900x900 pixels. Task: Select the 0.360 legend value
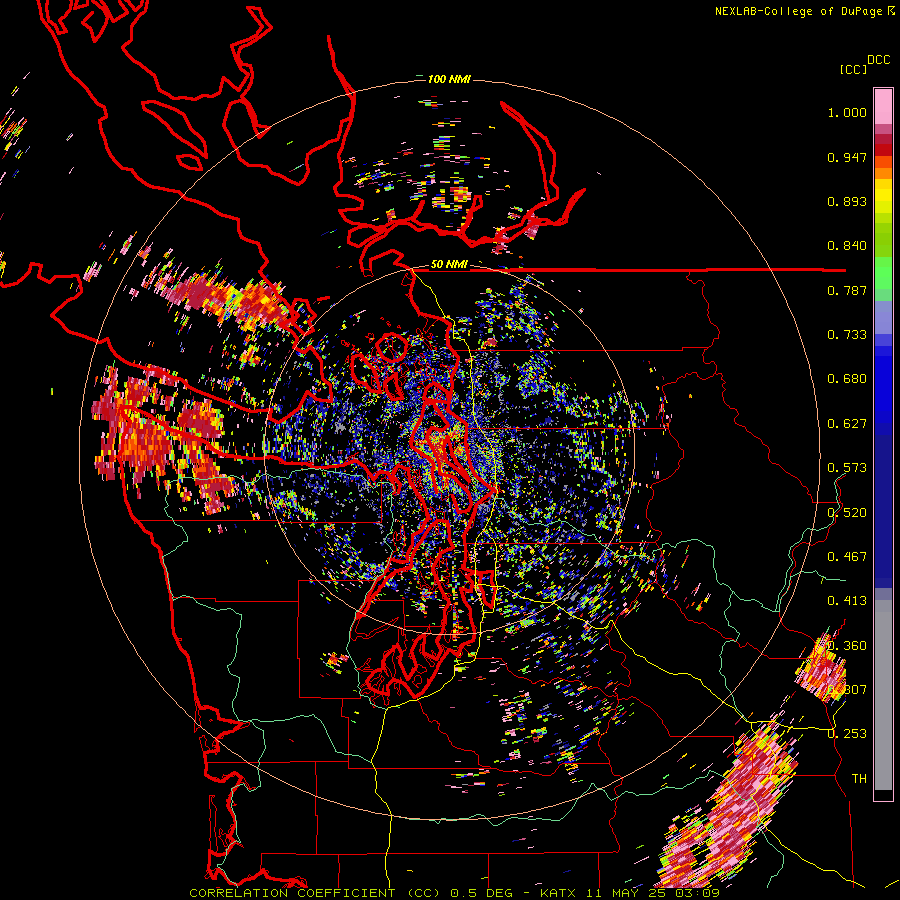847,646
